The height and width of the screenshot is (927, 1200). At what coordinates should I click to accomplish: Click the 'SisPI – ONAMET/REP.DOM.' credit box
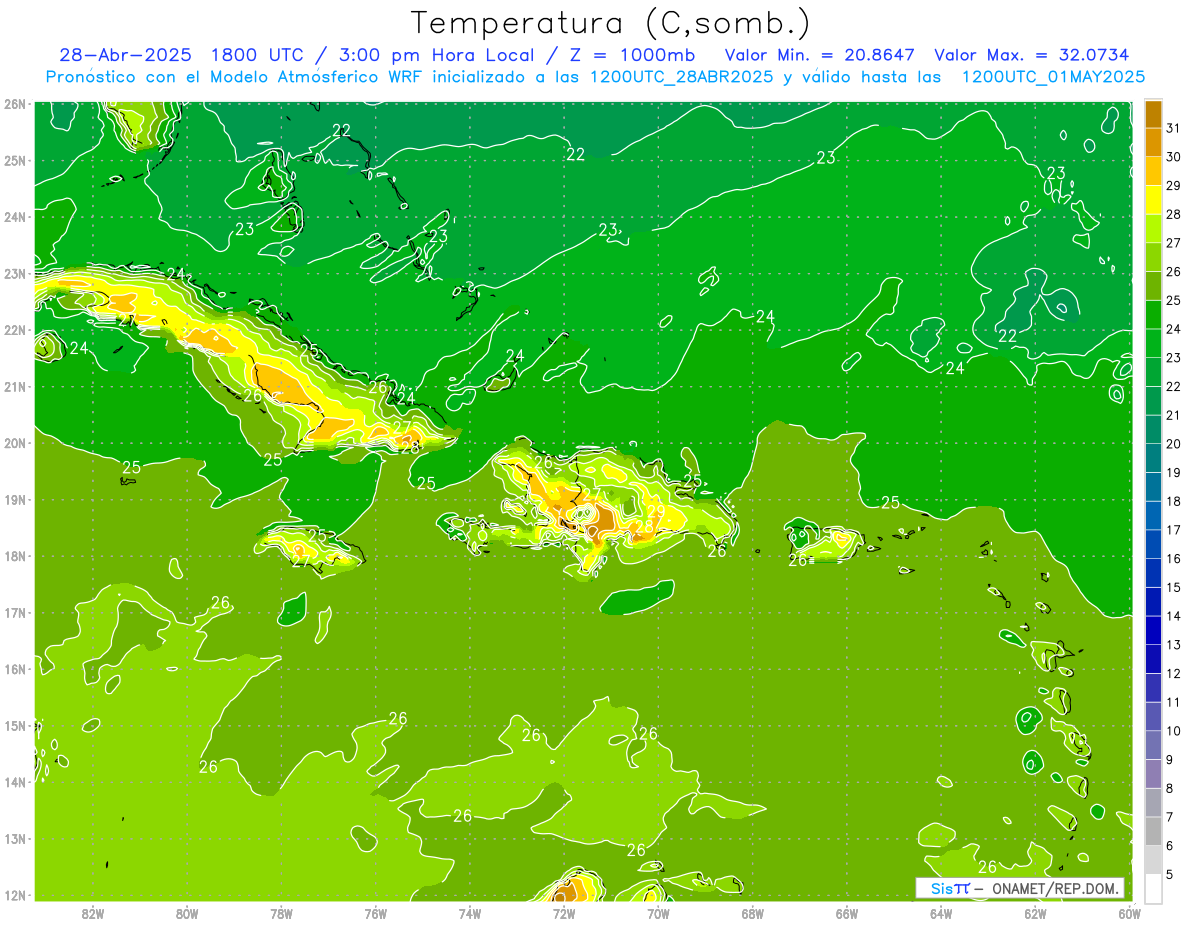tap(1020, 888)
